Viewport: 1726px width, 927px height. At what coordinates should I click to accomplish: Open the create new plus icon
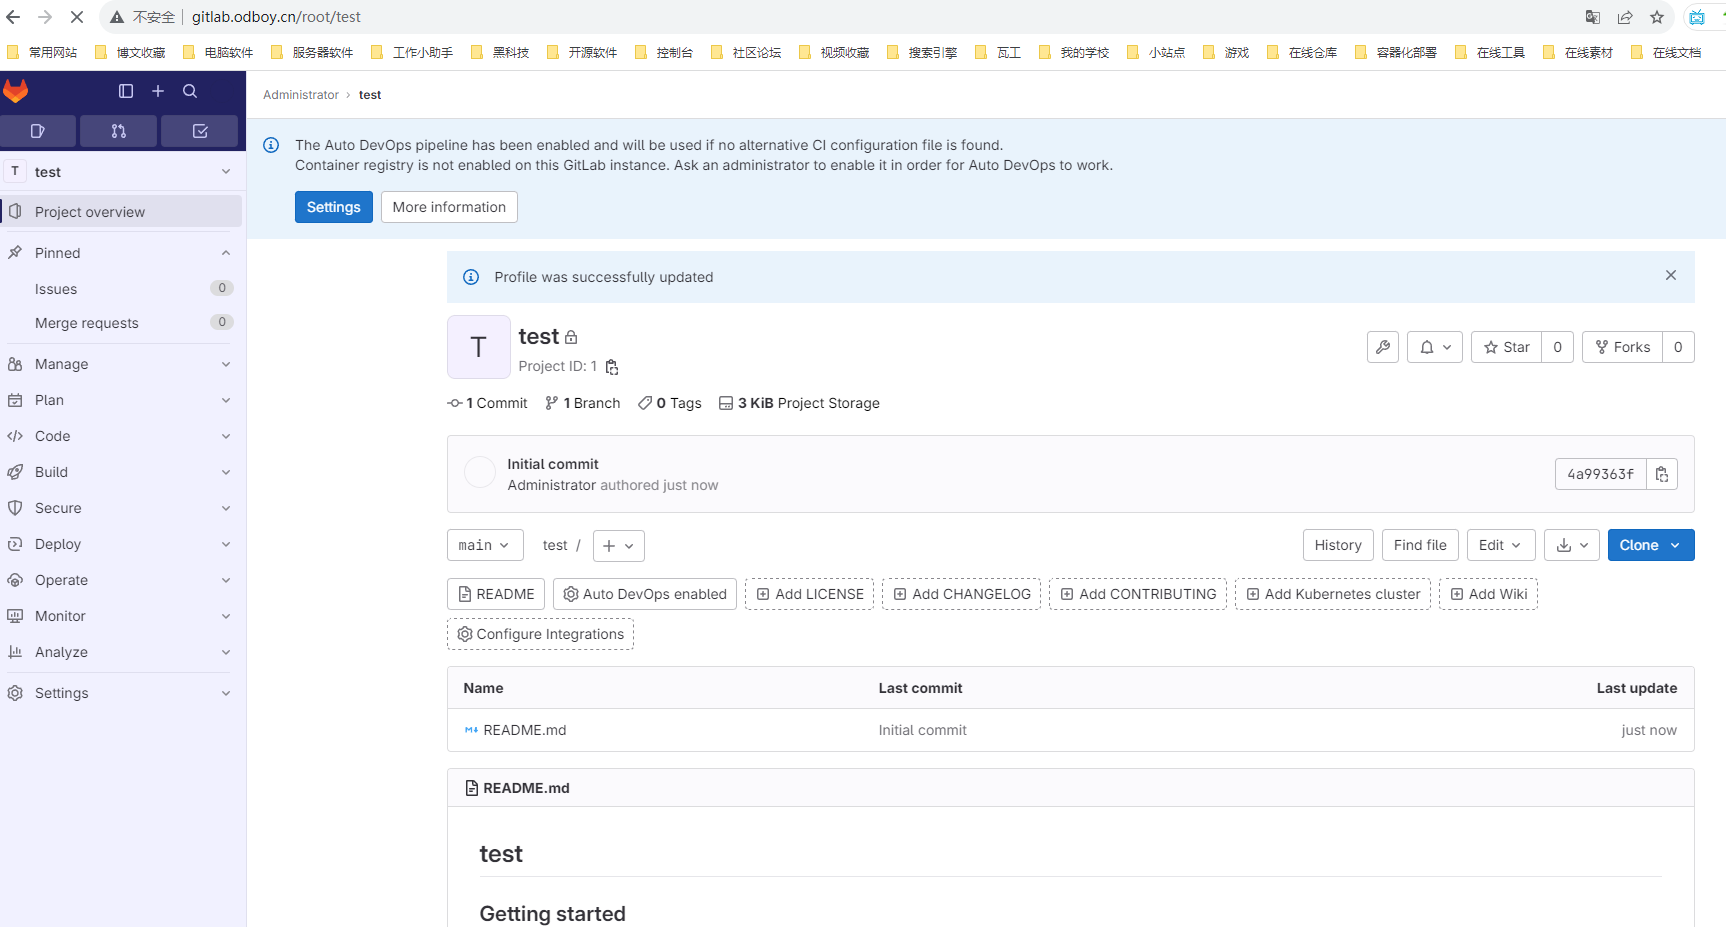[158, 91]
